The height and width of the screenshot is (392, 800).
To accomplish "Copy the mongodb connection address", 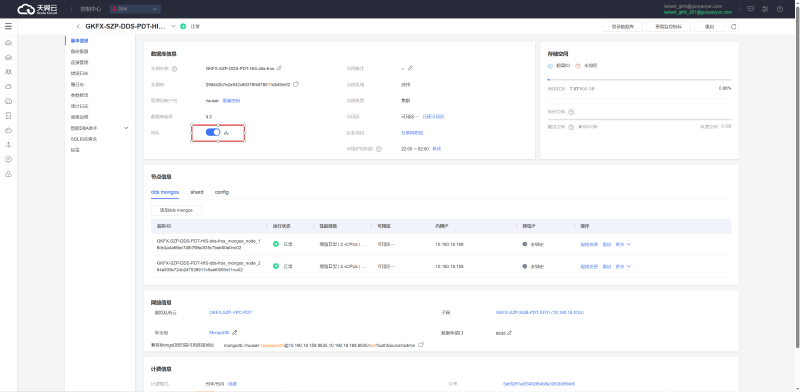I will pyautogui.click(x=420, y=345).
